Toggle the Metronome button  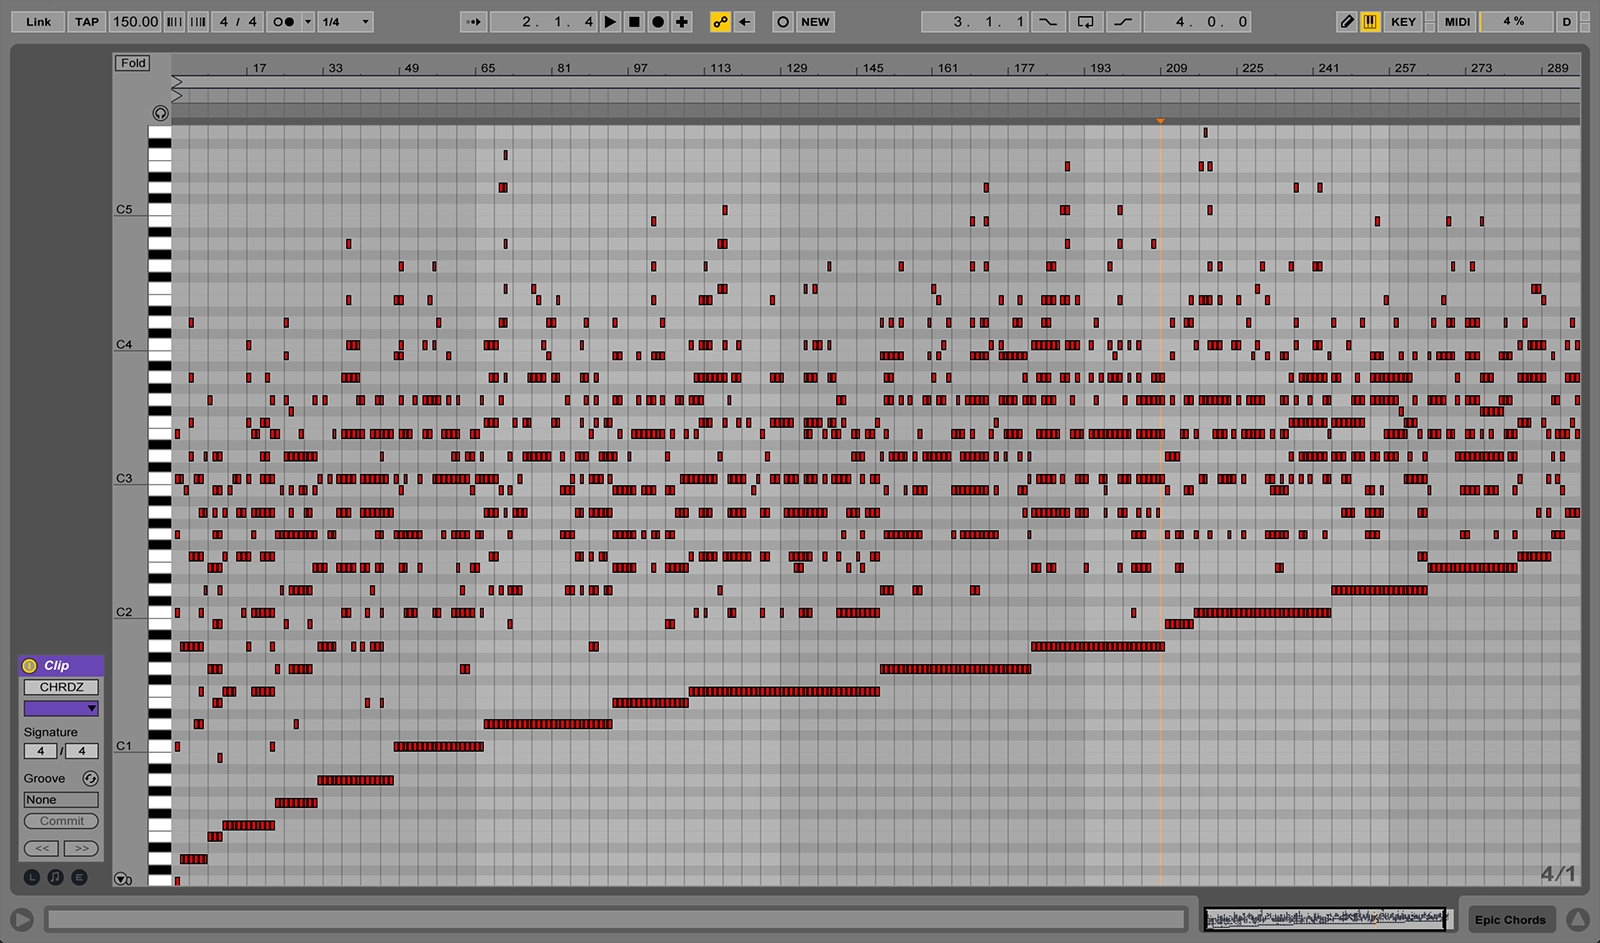284,22
